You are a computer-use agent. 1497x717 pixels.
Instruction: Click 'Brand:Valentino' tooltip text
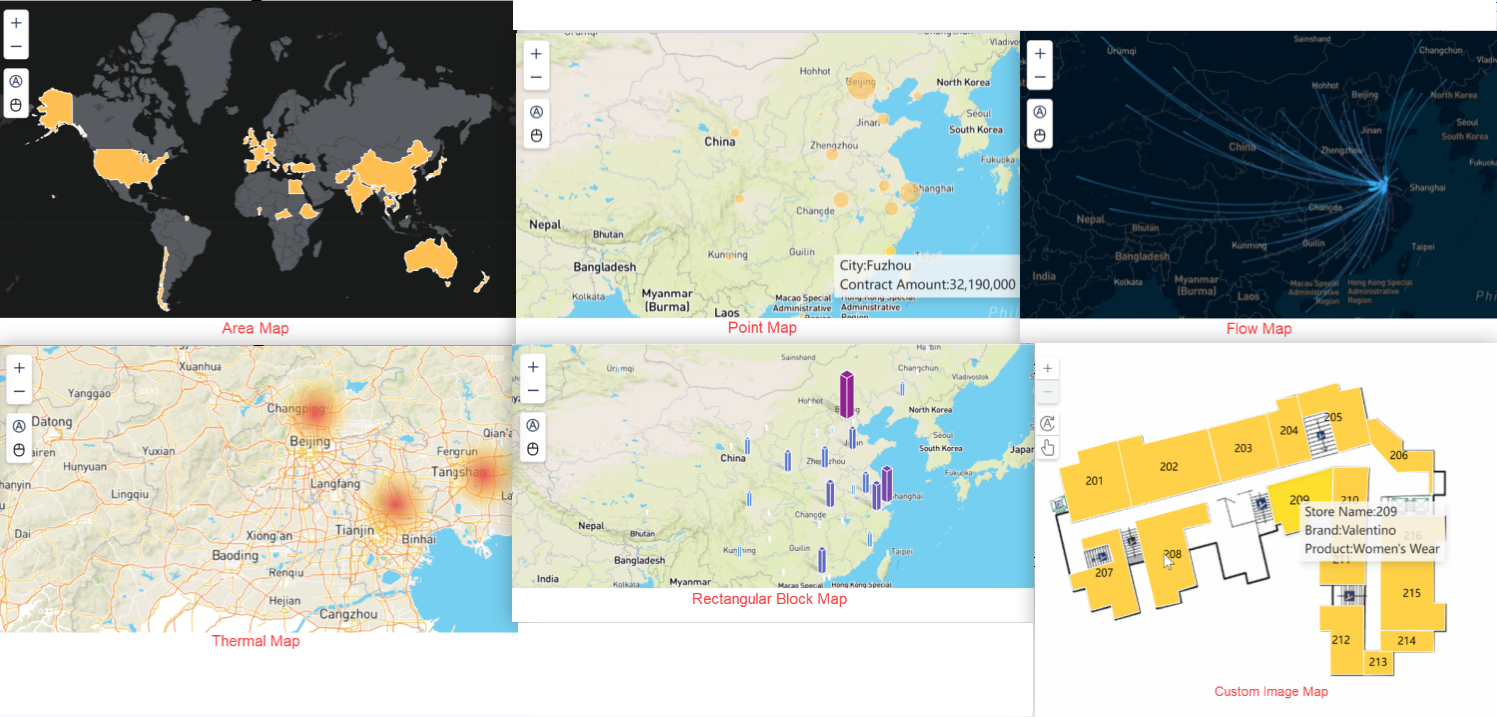[x=1350, y=530]
